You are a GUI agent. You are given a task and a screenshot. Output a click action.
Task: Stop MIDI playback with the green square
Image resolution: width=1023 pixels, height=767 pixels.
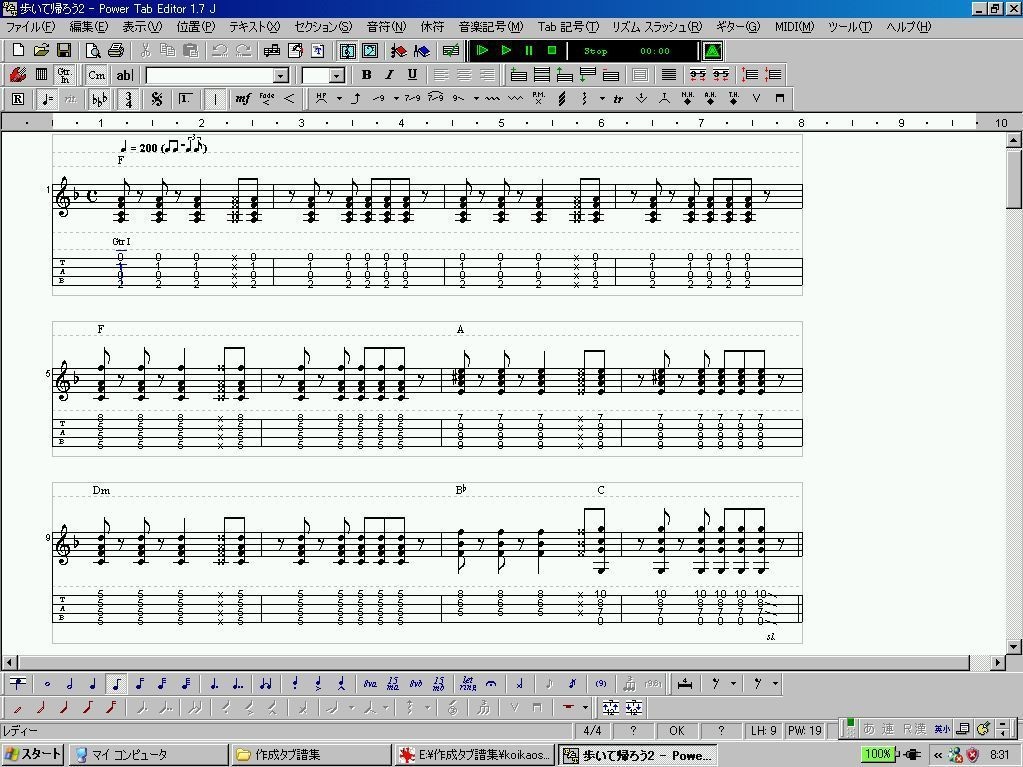[552, 50]
